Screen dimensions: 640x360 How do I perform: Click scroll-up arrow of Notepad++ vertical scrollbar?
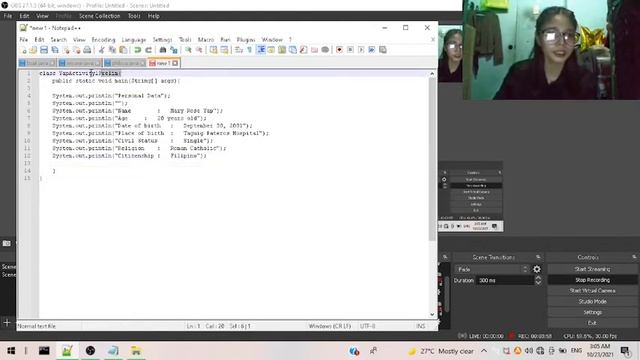click(x=432, y=74)
